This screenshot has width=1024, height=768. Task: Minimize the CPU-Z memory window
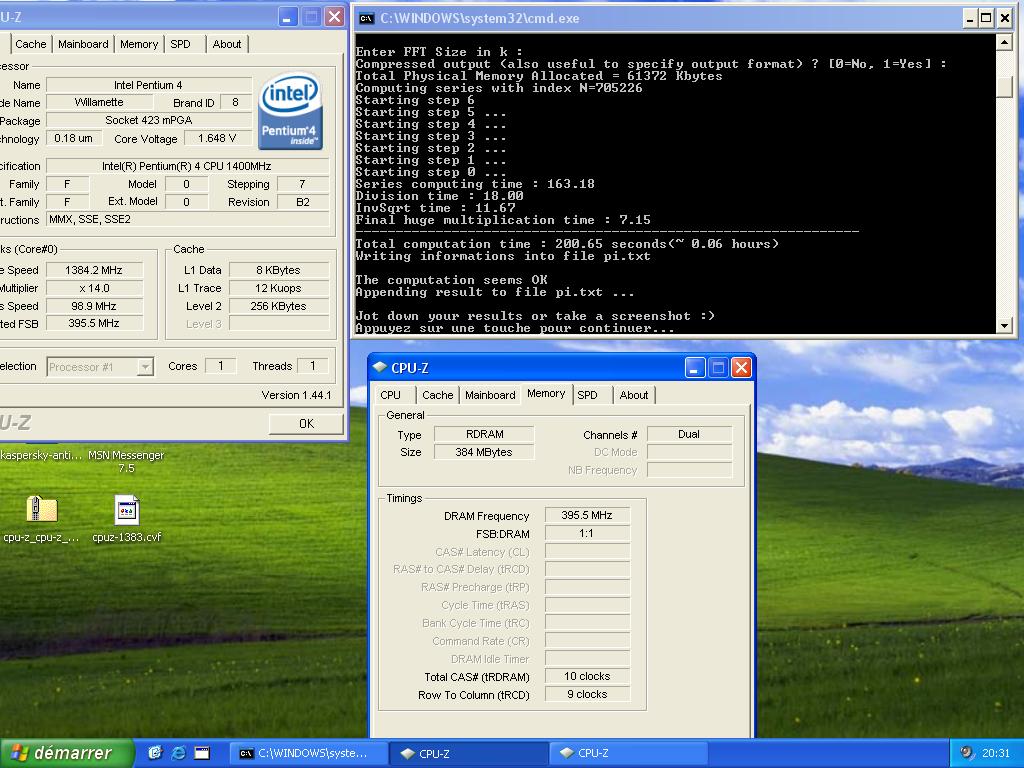pos(694,368)
